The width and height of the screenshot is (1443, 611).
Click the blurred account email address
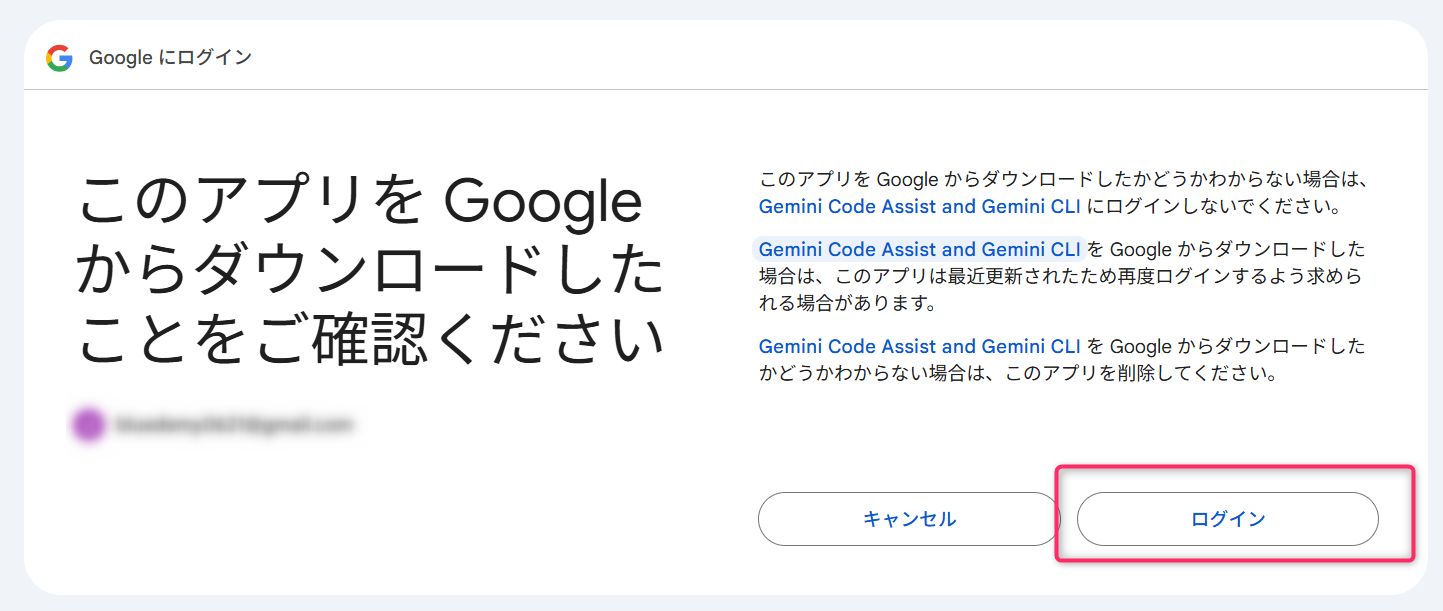pos(234,425)
